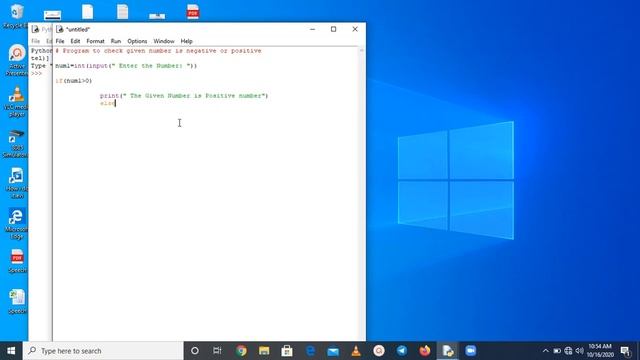The width and height of the screenshot is (640, 360).
Task: Click the taskbar clock showing 10:54 AM
Action: pos(600,351)
